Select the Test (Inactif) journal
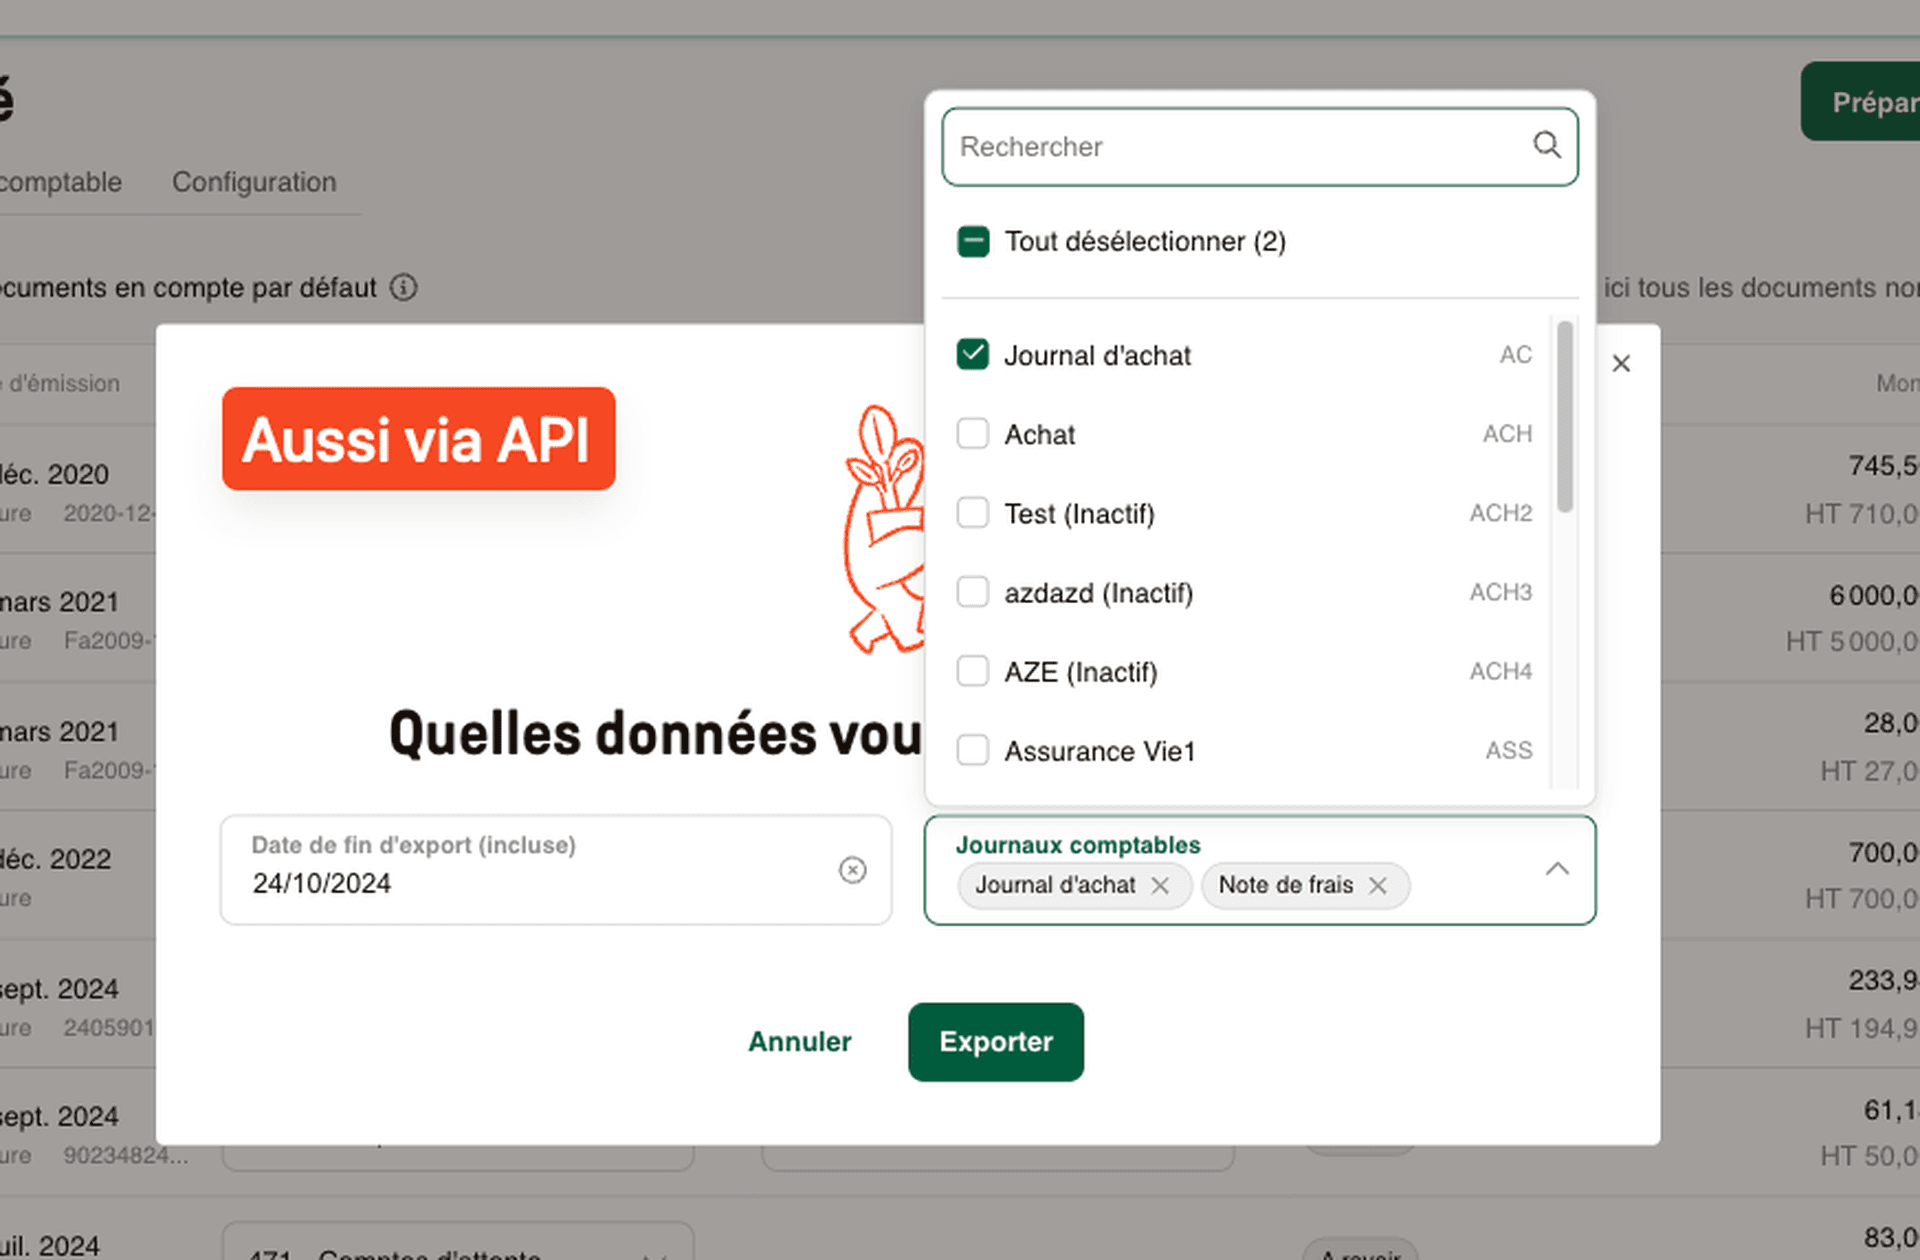The image size is (1920, 1260). pos(972,512)
